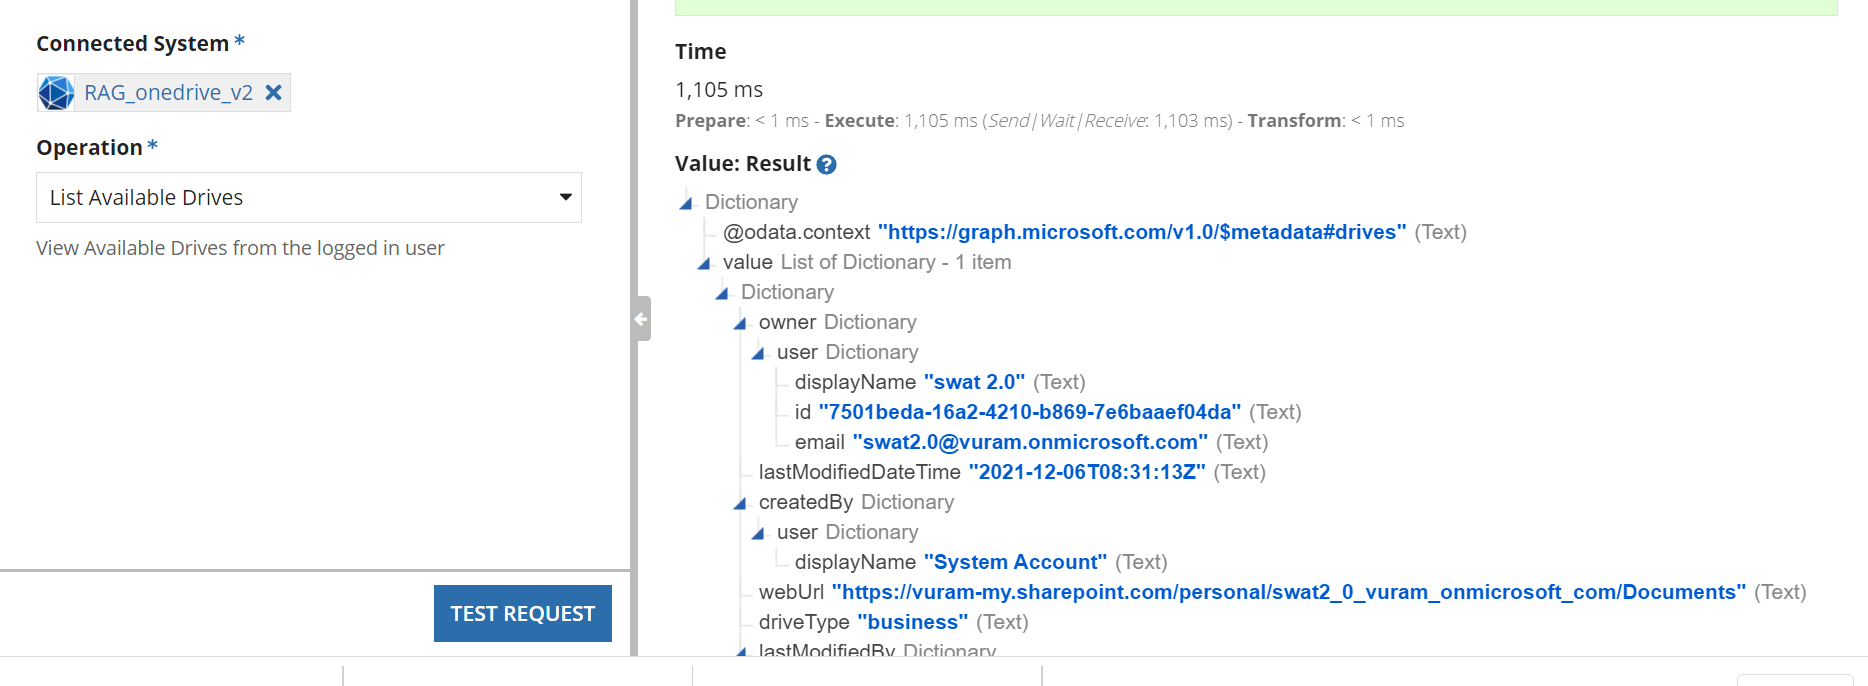Select the displayName "System Account" value
1868x686 pixels.
(1016, 562)
